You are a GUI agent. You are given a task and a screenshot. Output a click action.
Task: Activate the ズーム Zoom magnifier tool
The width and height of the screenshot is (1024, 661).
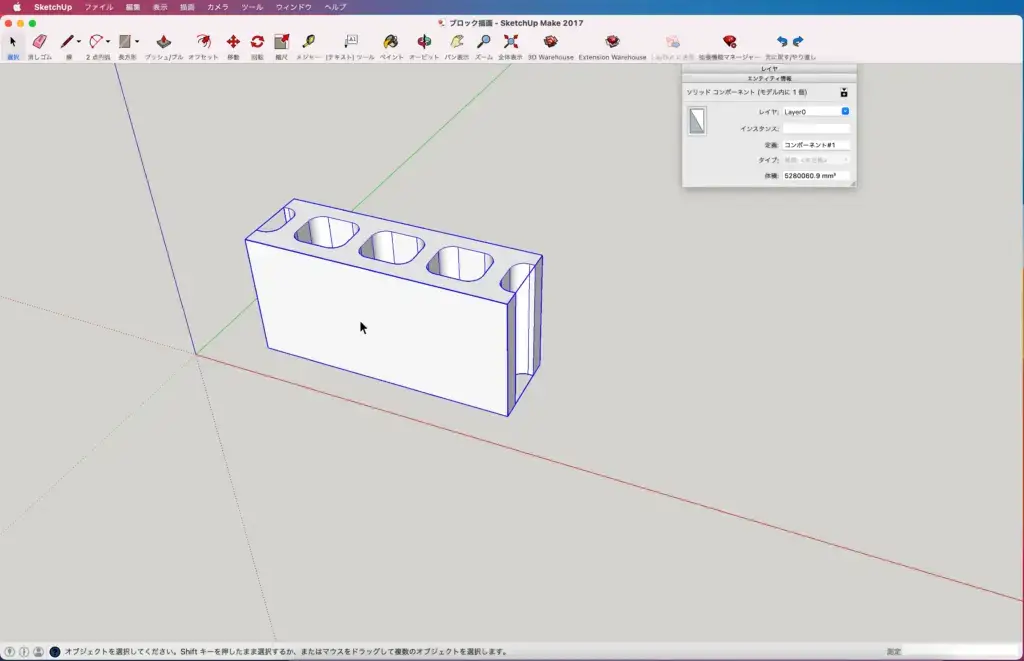484,42
